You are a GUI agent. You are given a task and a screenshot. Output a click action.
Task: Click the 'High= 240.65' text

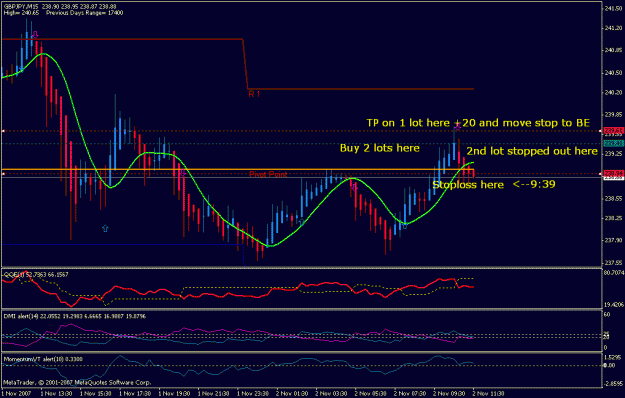click(22, 13)
